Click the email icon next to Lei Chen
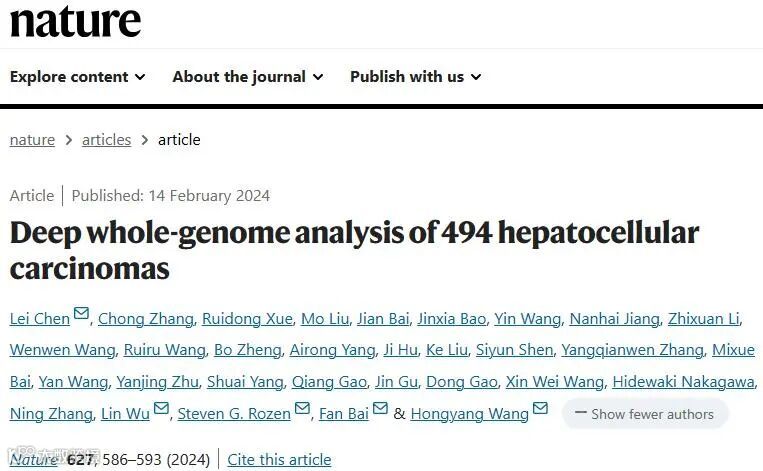The width and height of the screenshot is (763, 471). (x=81, y=312)
